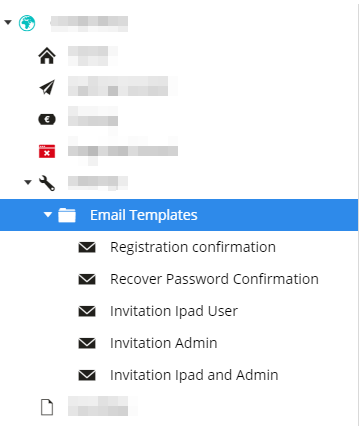Click the blank document page icon

coord(47,407)
